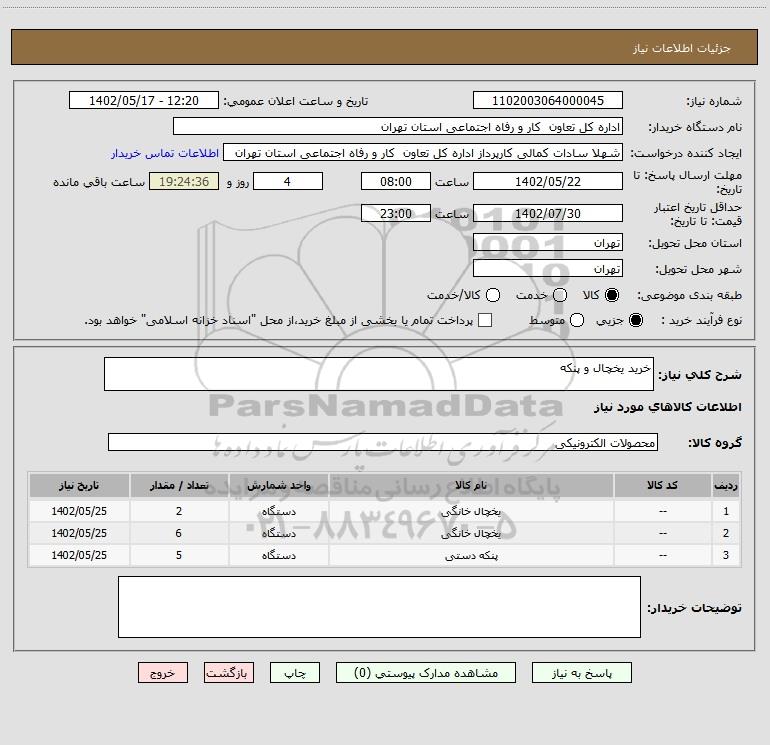
Task: Click the دستگاه unit in row 2
Action: click(x=279, y=533)
